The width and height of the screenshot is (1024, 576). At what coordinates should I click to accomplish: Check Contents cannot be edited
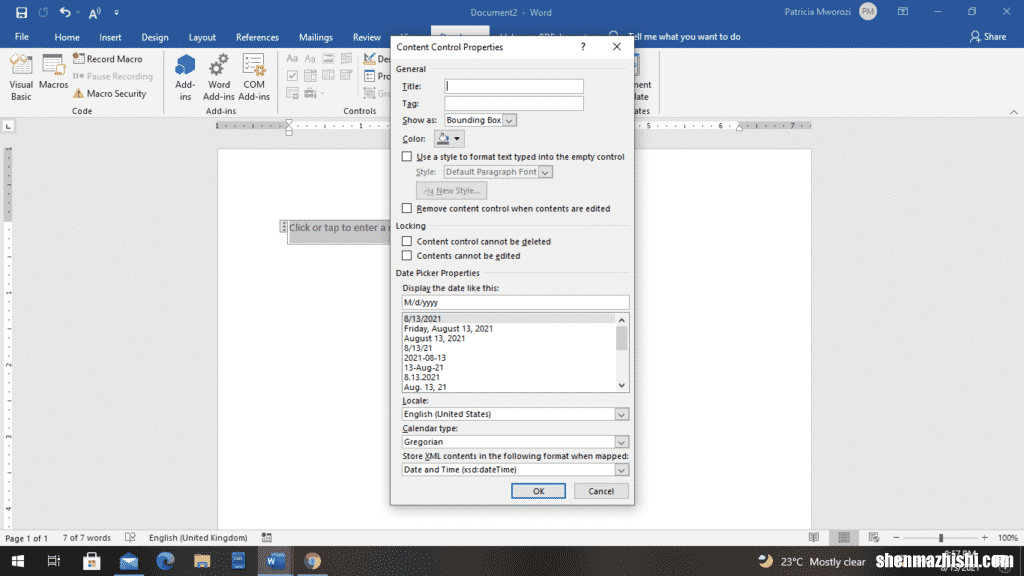[407, 256]
